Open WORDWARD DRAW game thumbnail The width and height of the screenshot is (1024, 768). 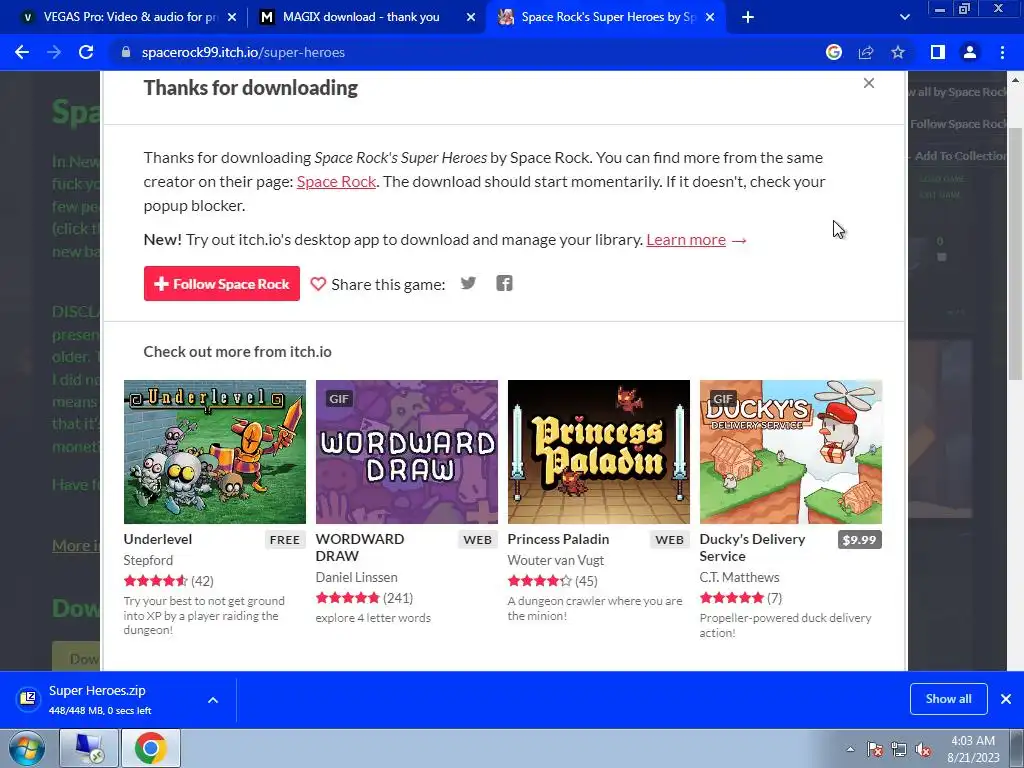(x=407, y=452)
